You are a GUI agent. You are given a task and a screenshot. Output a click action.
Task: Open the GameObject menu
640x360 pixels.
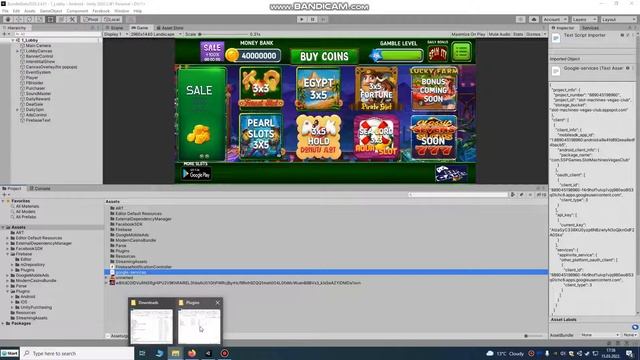pyautogui.click(x=51, y=11)
